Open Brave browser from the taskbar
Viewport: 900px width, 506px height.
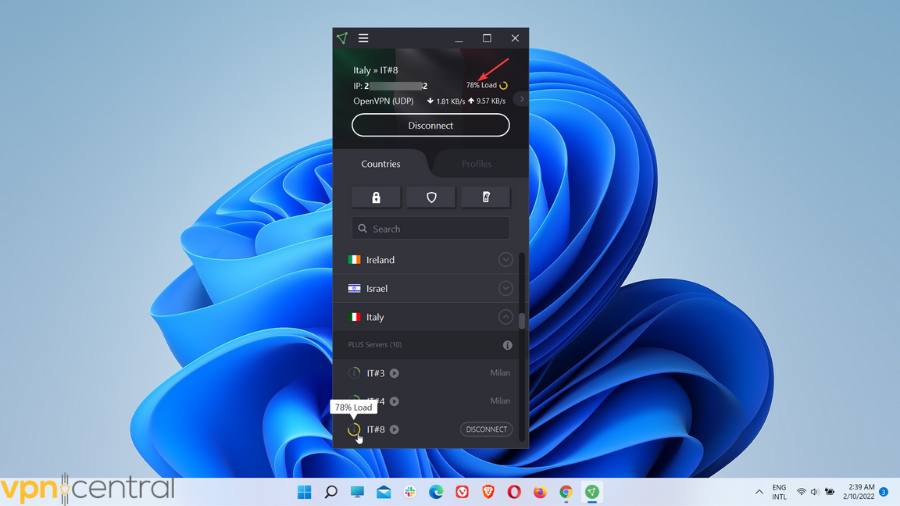[488, 492]
